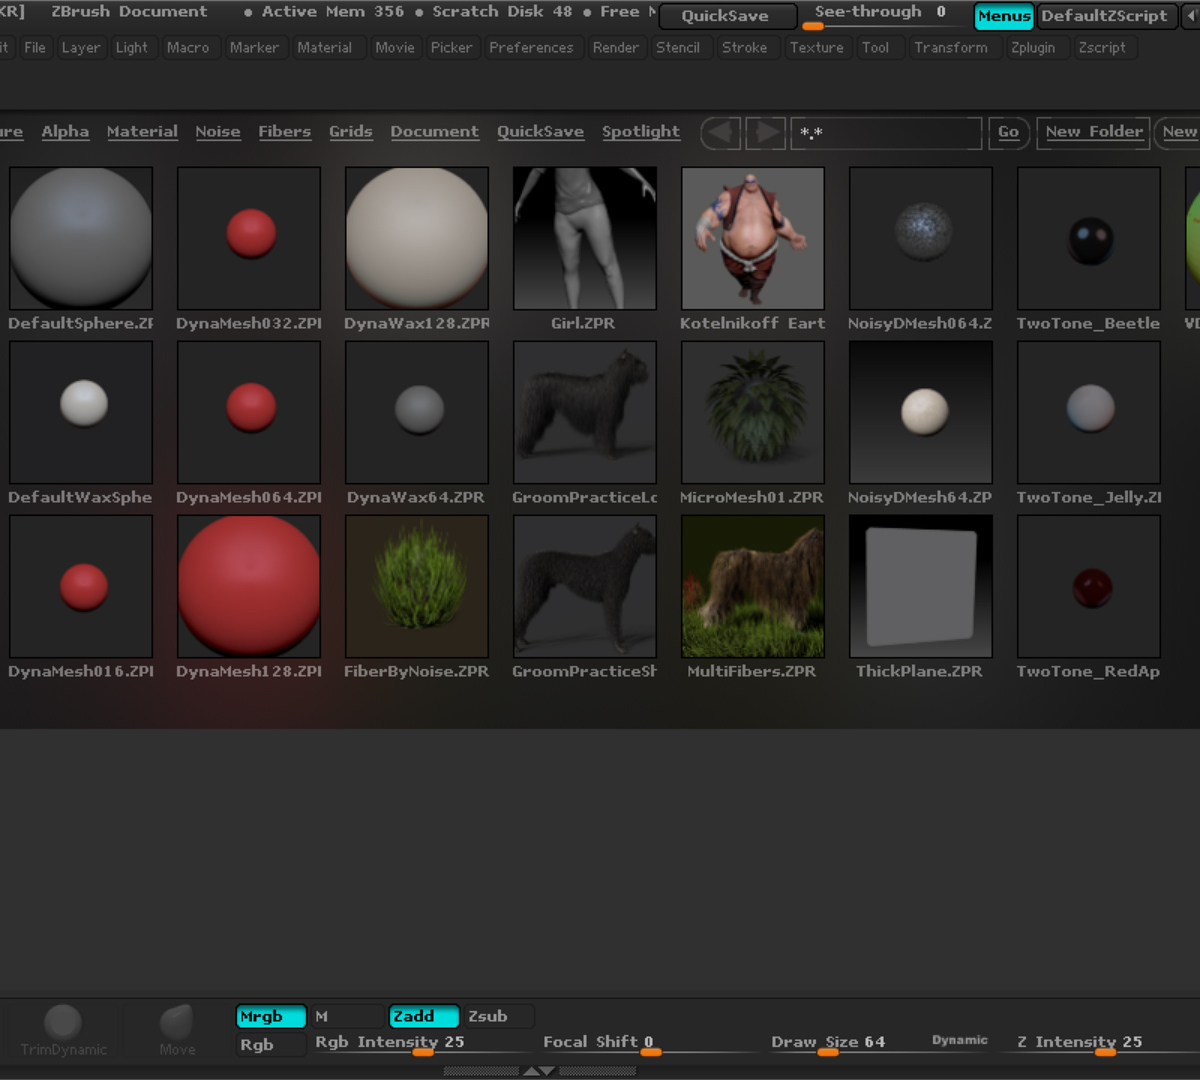Adjust the Rgb Intensity slider
This screenshot has height=1080, width=1200.
click(x=422, y=1045)
